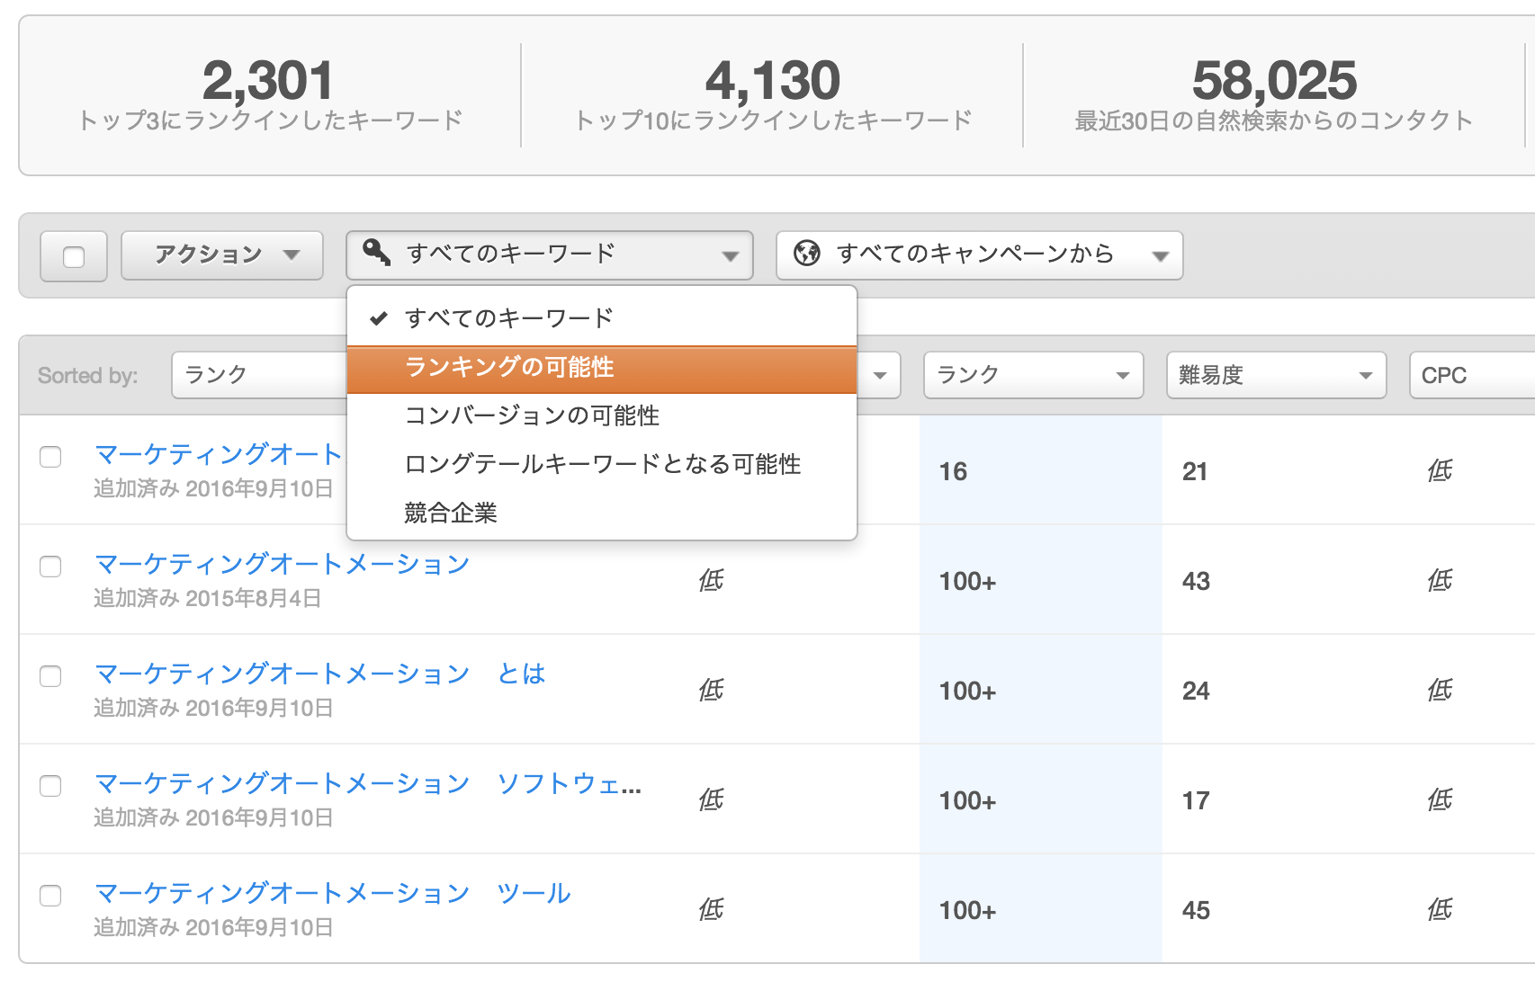The width and height of the screenshot is (1535, 991).
Task: Click the 2,301 top 3 keywords stat
Action: tap(269, 82)
